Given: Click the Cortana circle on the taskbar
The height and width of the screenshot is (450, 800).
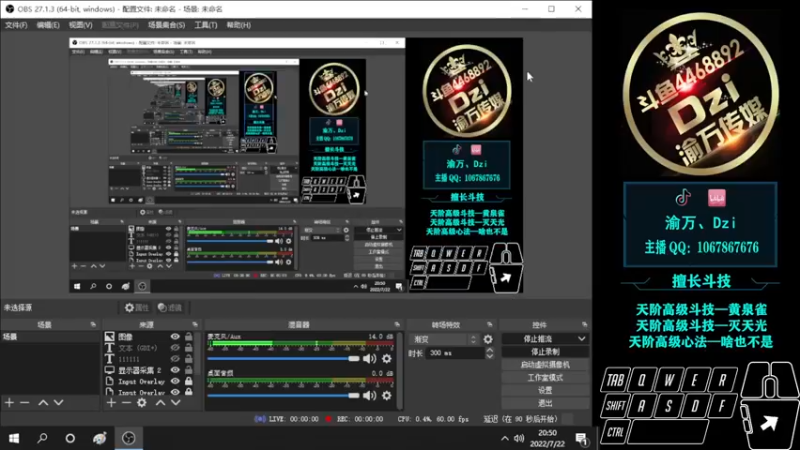Looking at the screenshot, I should (70, 438).
